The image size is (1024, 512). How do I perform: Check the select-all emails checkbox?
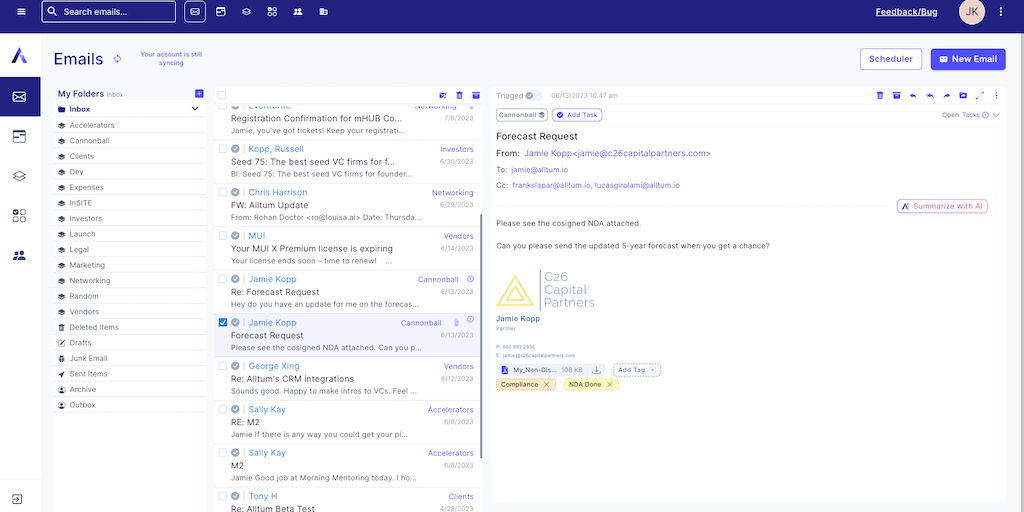pos(223,95)
